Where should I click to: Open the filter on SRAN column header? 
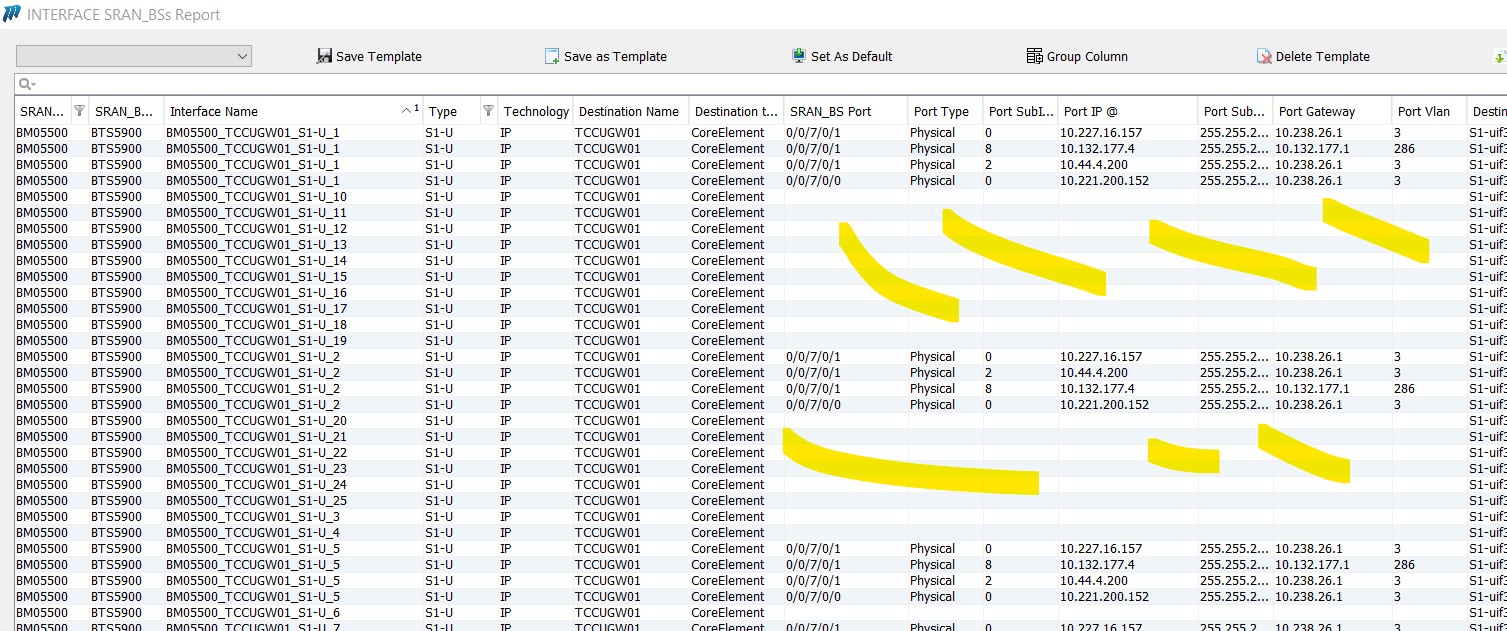click(x=80, y=111)
